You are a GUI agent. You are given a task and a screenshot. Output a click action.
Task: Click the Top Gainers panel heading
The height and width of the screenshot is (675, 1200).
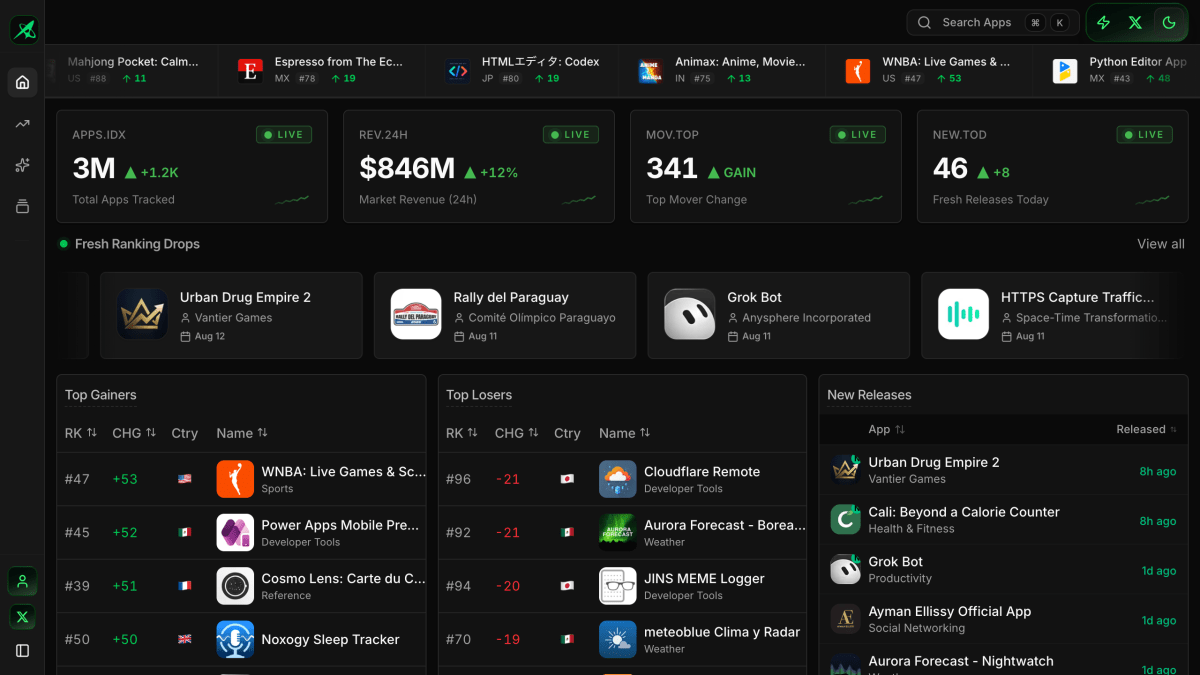click(x=101, y=395)
